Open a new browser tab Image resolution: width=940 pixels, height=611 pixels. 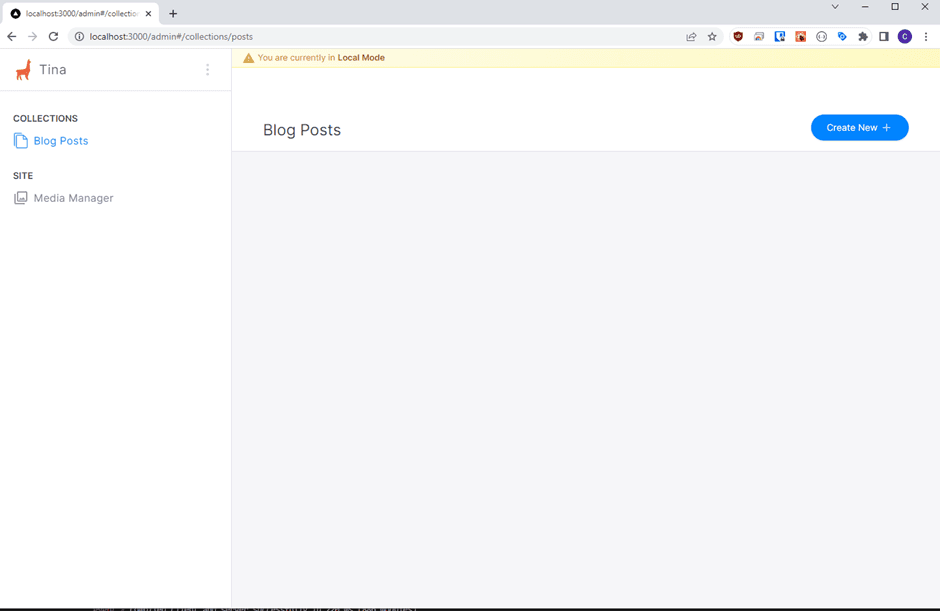pos(173,14)
